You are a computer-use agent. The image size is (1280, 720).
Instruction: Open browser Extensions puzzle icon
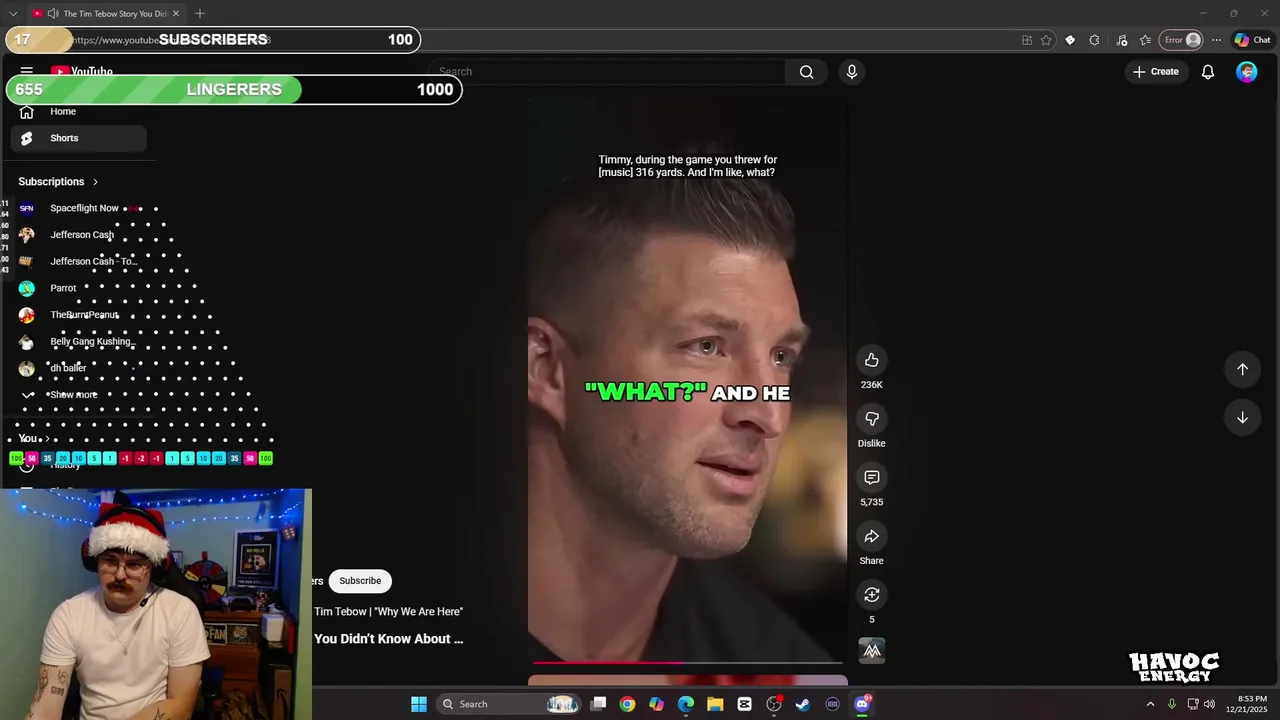(1094, 40)
